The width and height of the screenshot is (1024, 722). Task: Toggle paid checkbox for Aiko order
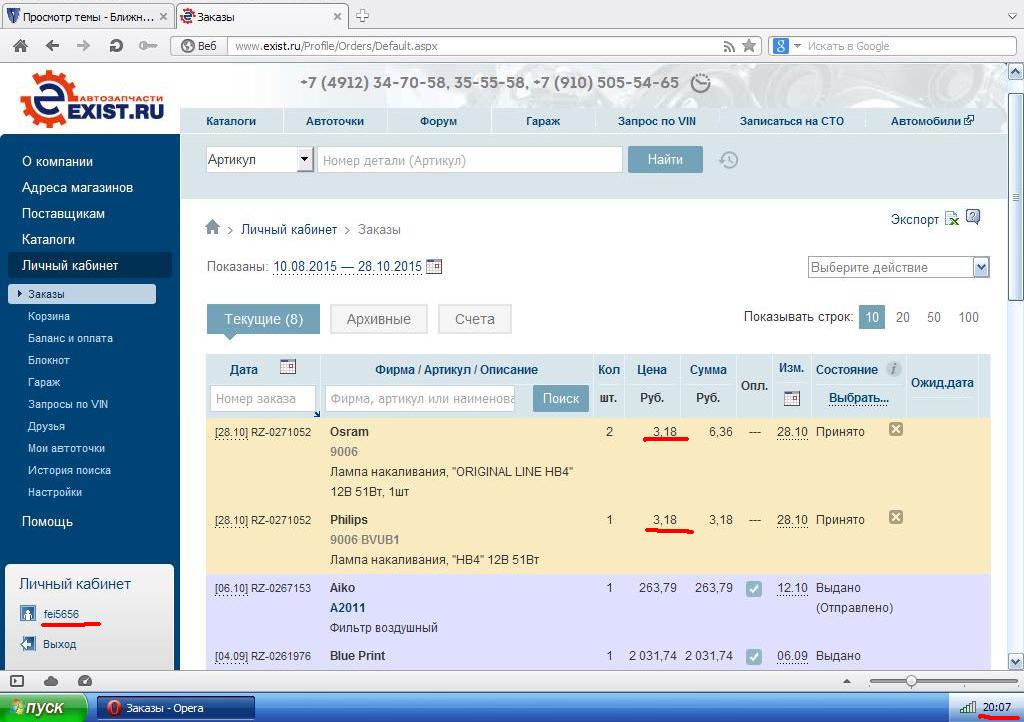tap(754, 589)
